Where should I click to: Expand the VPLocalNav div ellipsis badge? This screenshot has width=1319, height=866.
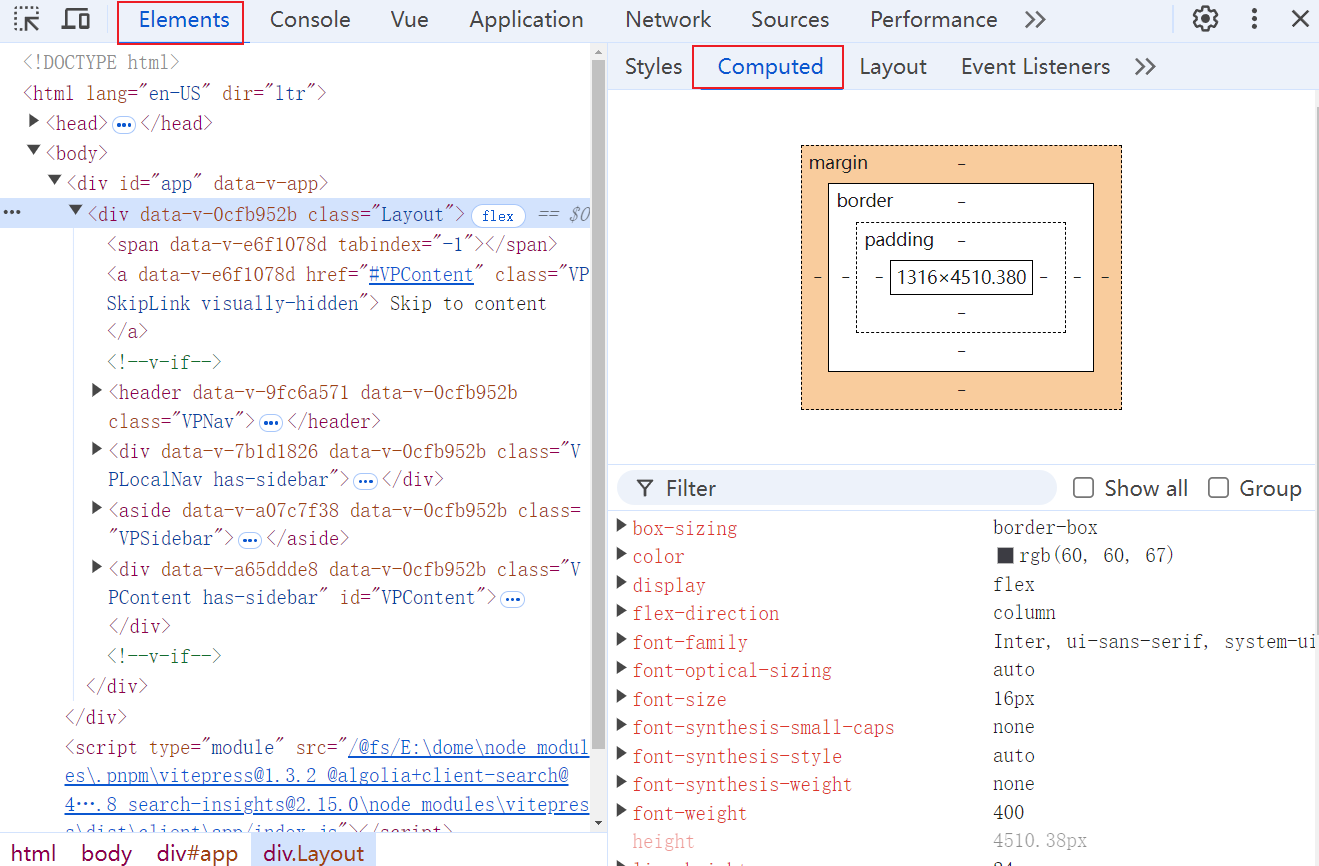pyautogui.click(x=365, y=481)
